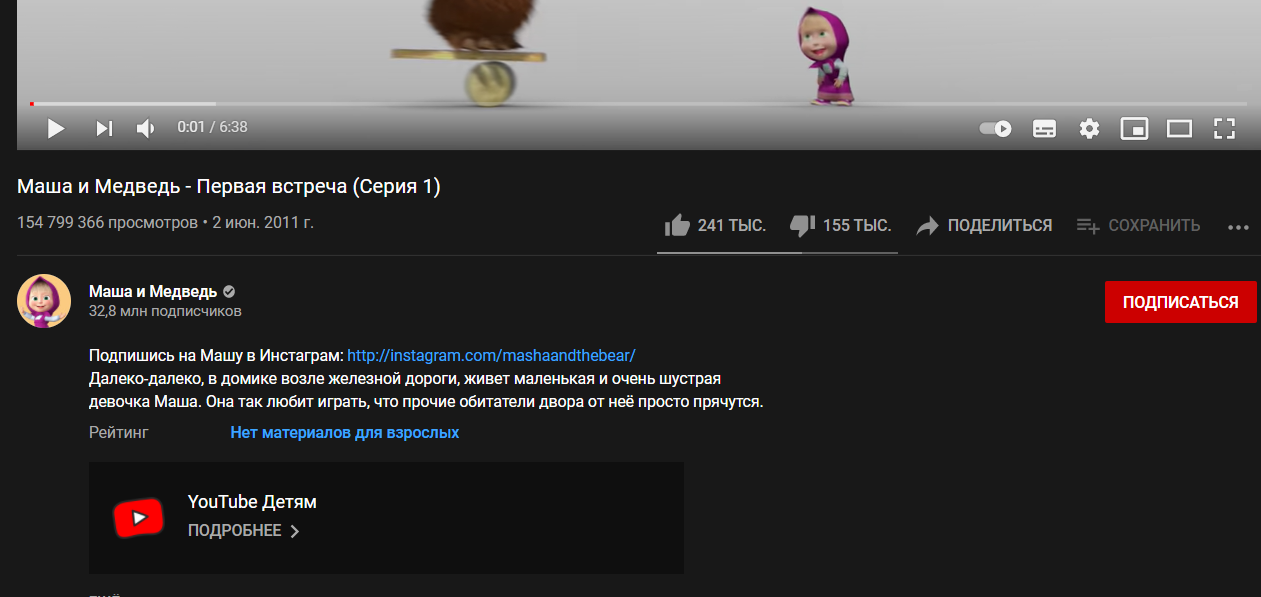Screen dimensions: 1261x597
Task: Open the Маша и Медведь channel avatar
Action: click(44, 301)
